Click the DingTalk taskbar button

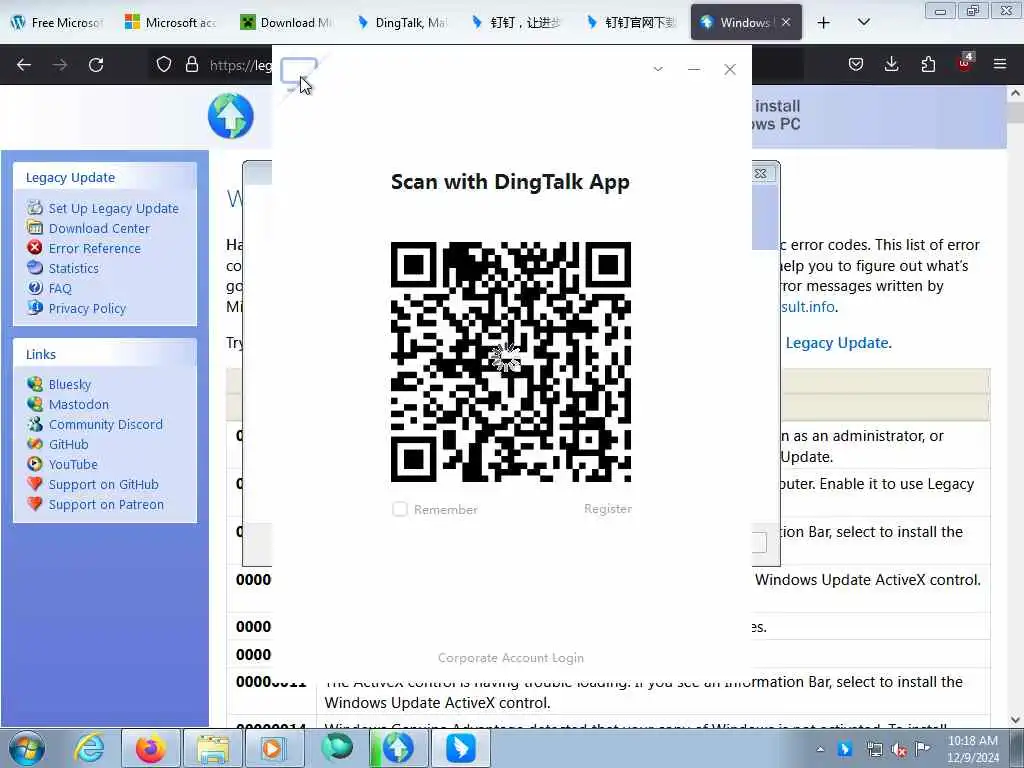click(460, 748)
